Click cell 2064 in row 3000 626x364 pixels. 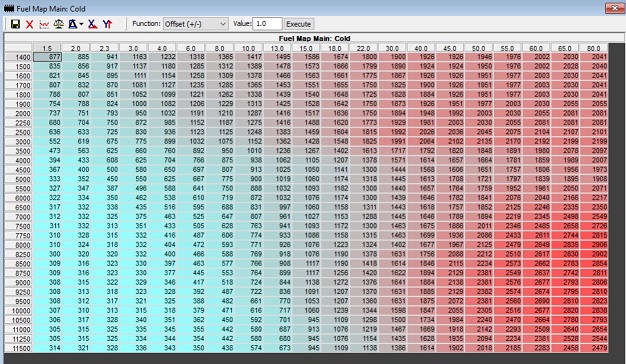tap(421, 141)
